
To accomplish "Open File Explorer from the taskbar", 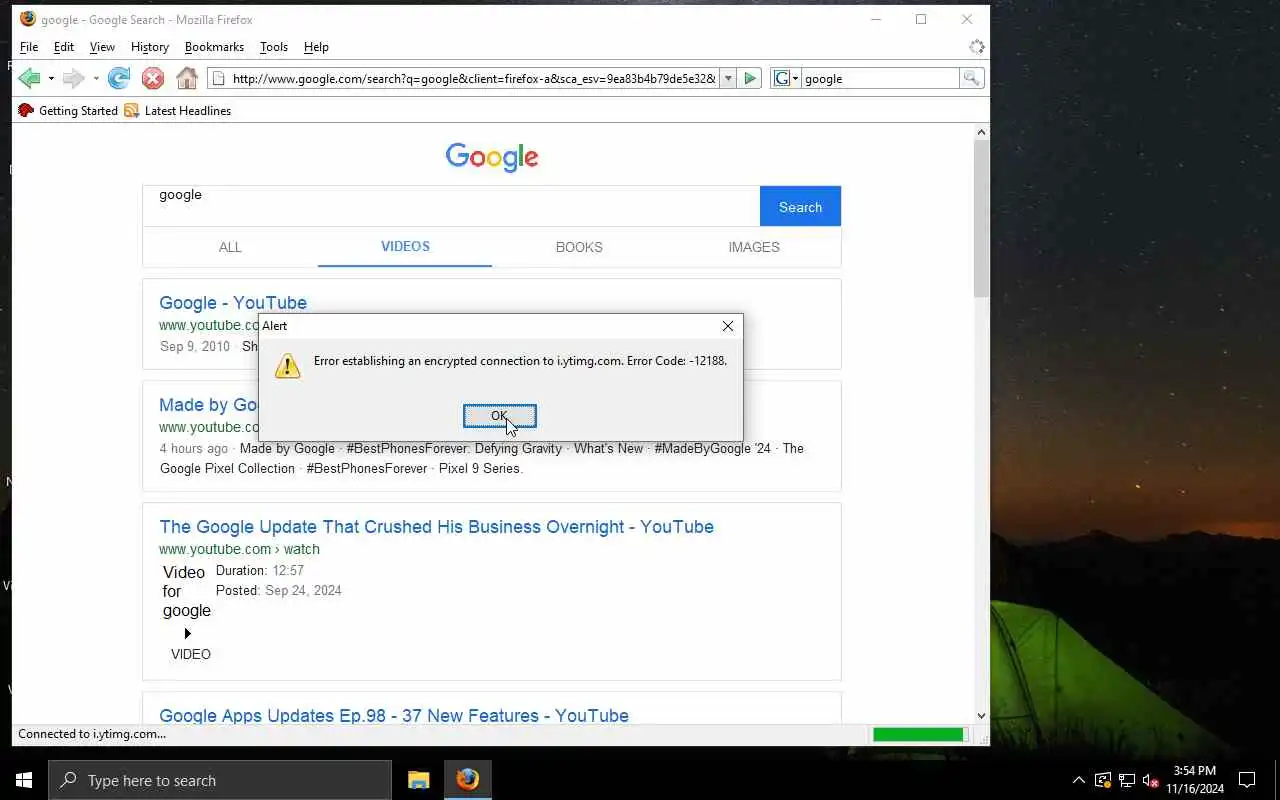I will [419, 780].
